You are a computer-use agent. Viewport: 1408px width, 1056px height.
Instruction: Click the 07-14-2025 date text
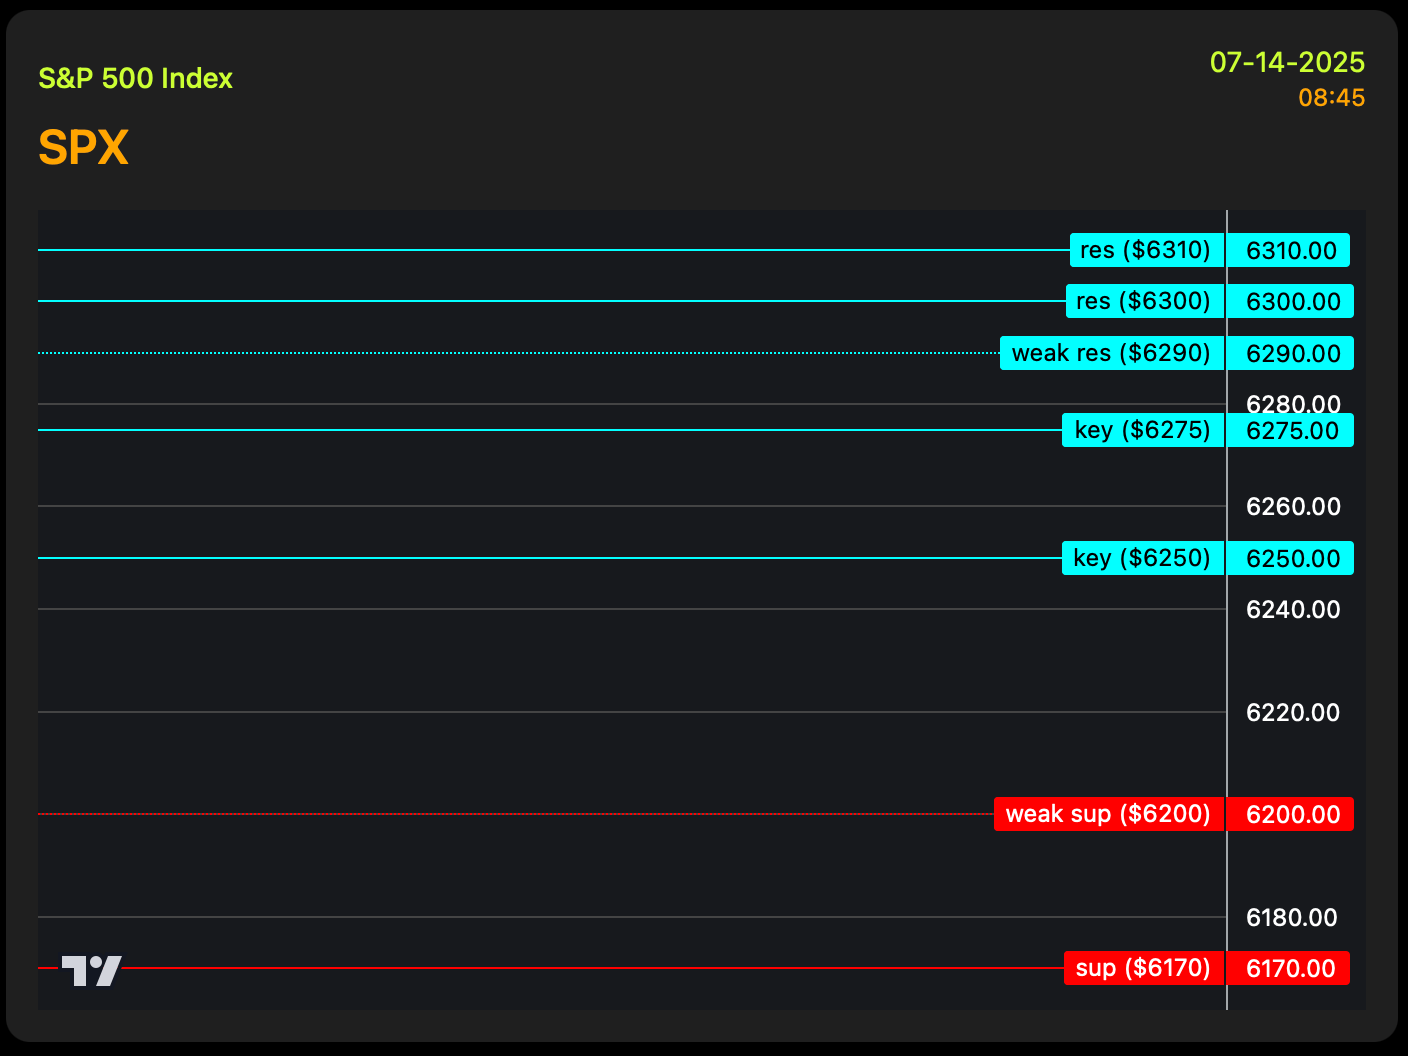point(1287,62)
